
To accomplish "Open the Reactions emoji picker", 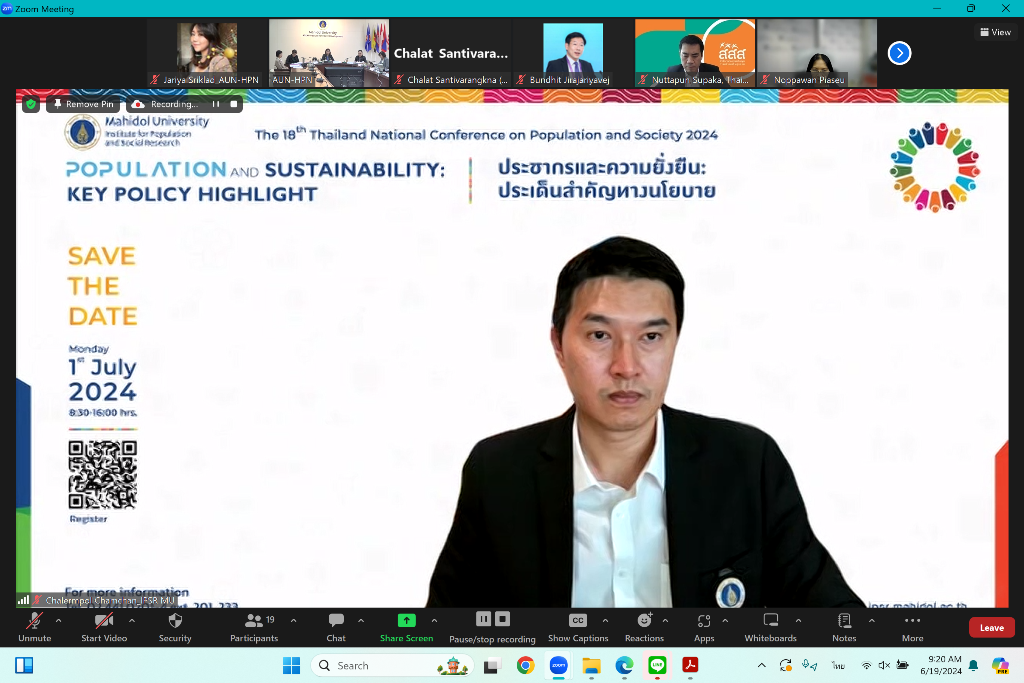I will click(644, 626).
